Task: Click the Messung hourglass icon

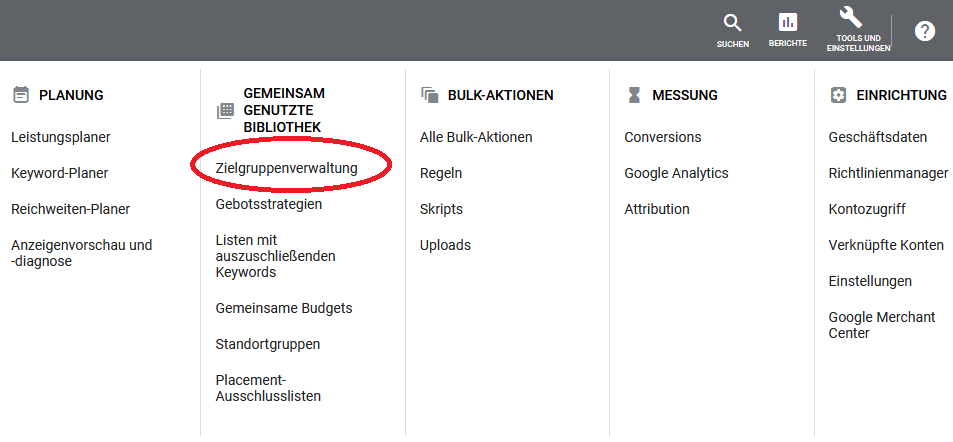Action: click(x=634, y=95)
